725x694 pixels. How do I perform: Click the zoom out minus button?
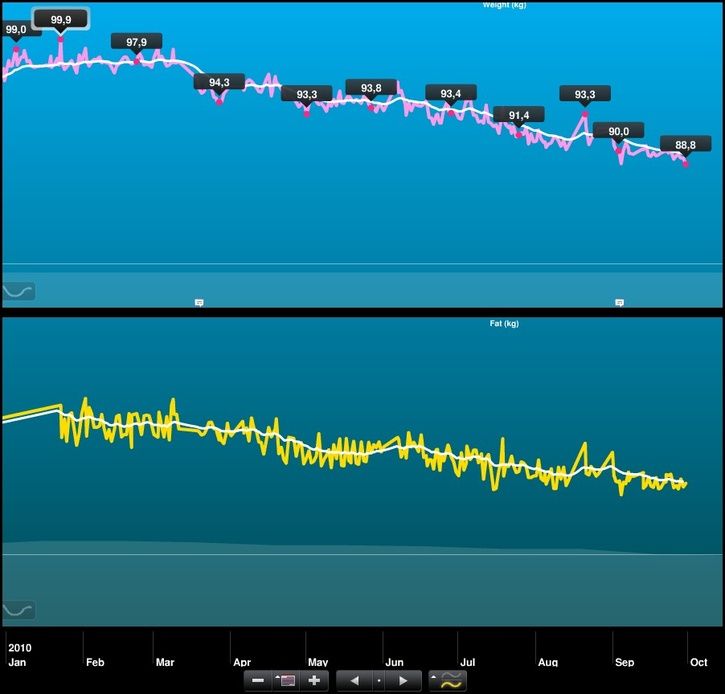(258, 681)
